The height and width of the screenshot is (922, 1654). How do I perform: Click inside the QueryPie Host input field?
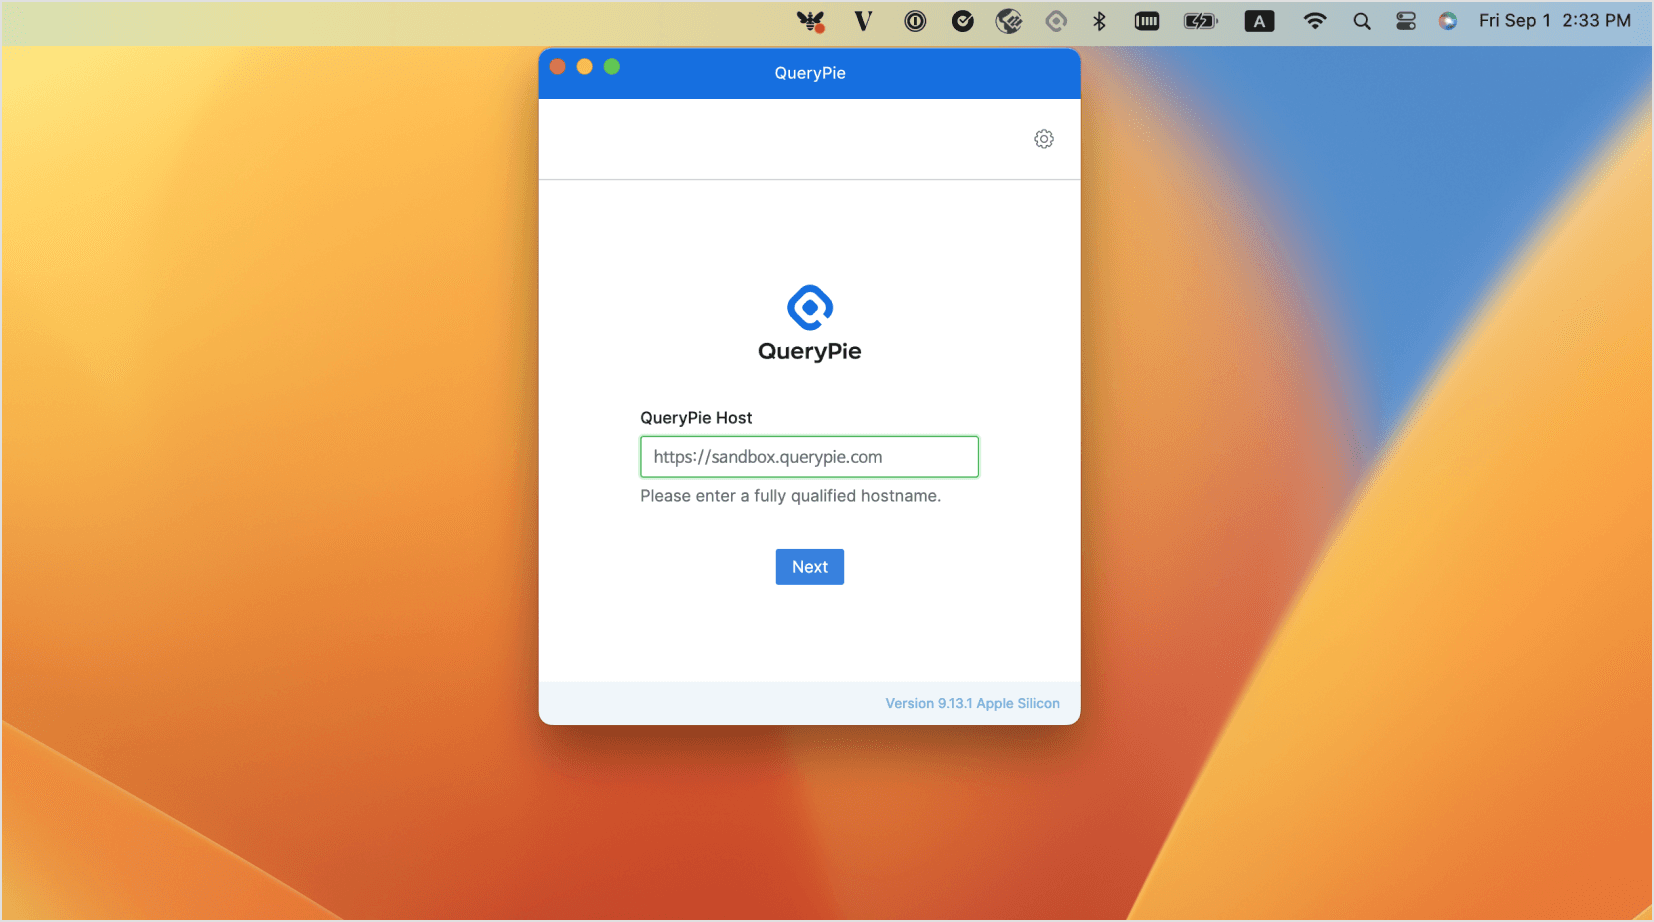click(809, 456)
